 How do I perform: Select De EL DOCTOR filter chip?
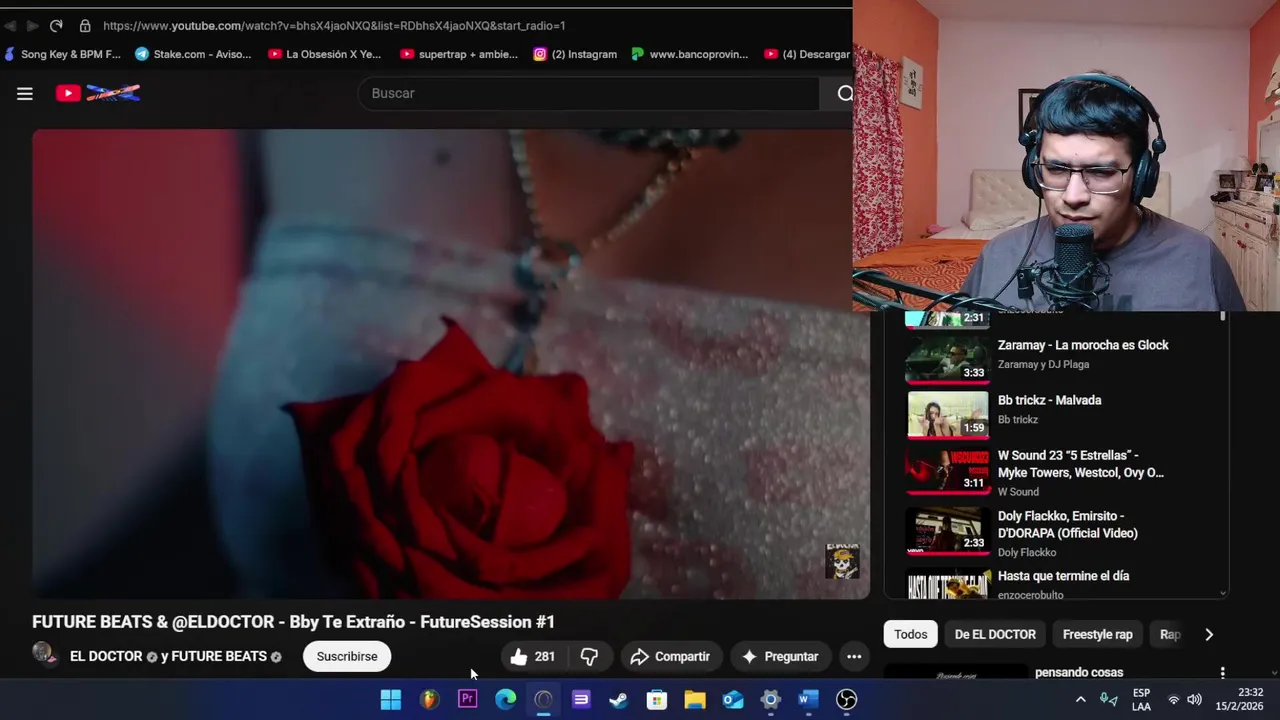(995, 634)
